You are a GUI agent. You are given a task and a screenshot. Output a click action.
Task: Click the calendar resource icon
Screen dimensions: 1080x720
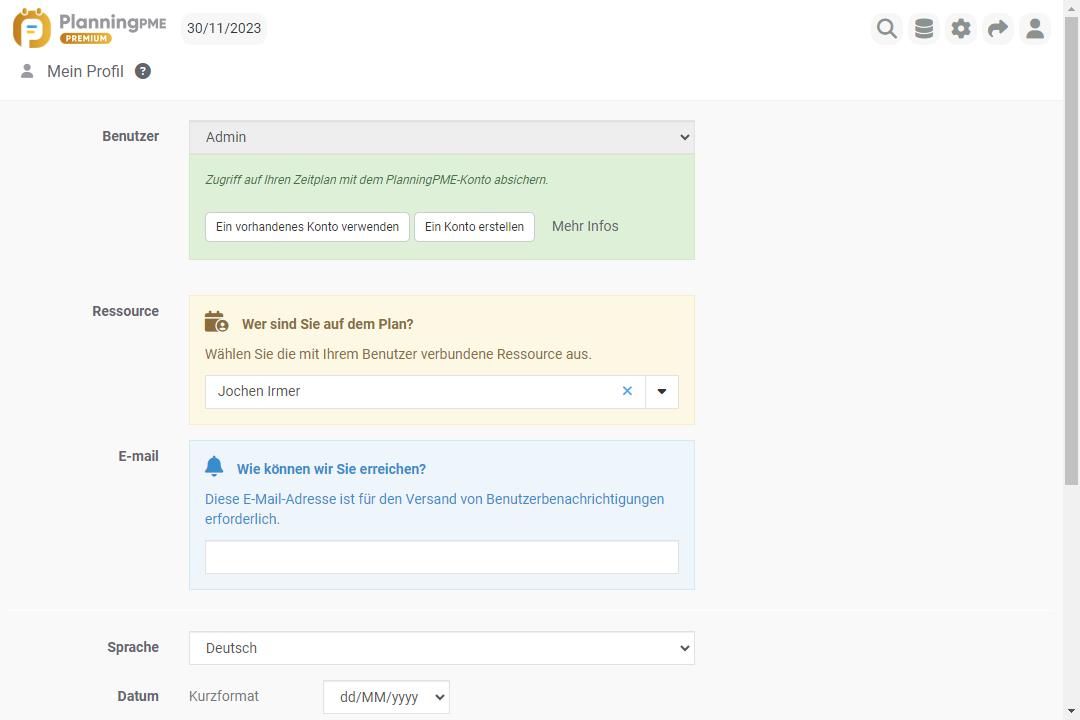click(x=216, y=322)
